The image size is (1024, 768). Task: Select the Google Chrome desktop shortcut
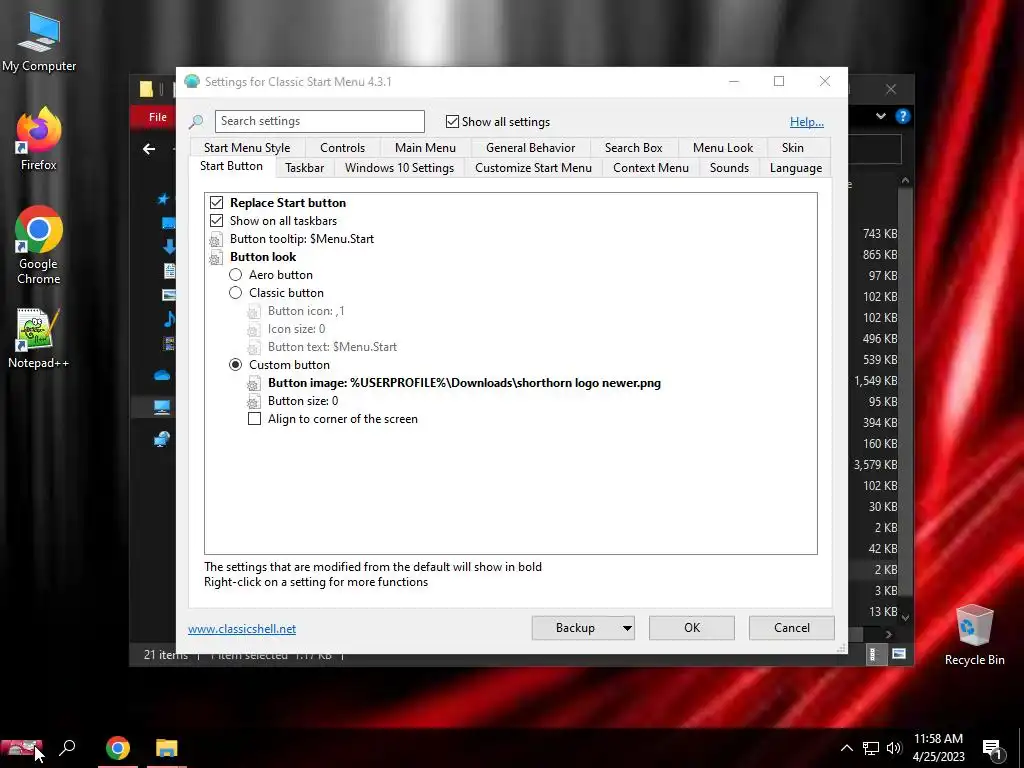pyautogui.click(x=39, y=246)
